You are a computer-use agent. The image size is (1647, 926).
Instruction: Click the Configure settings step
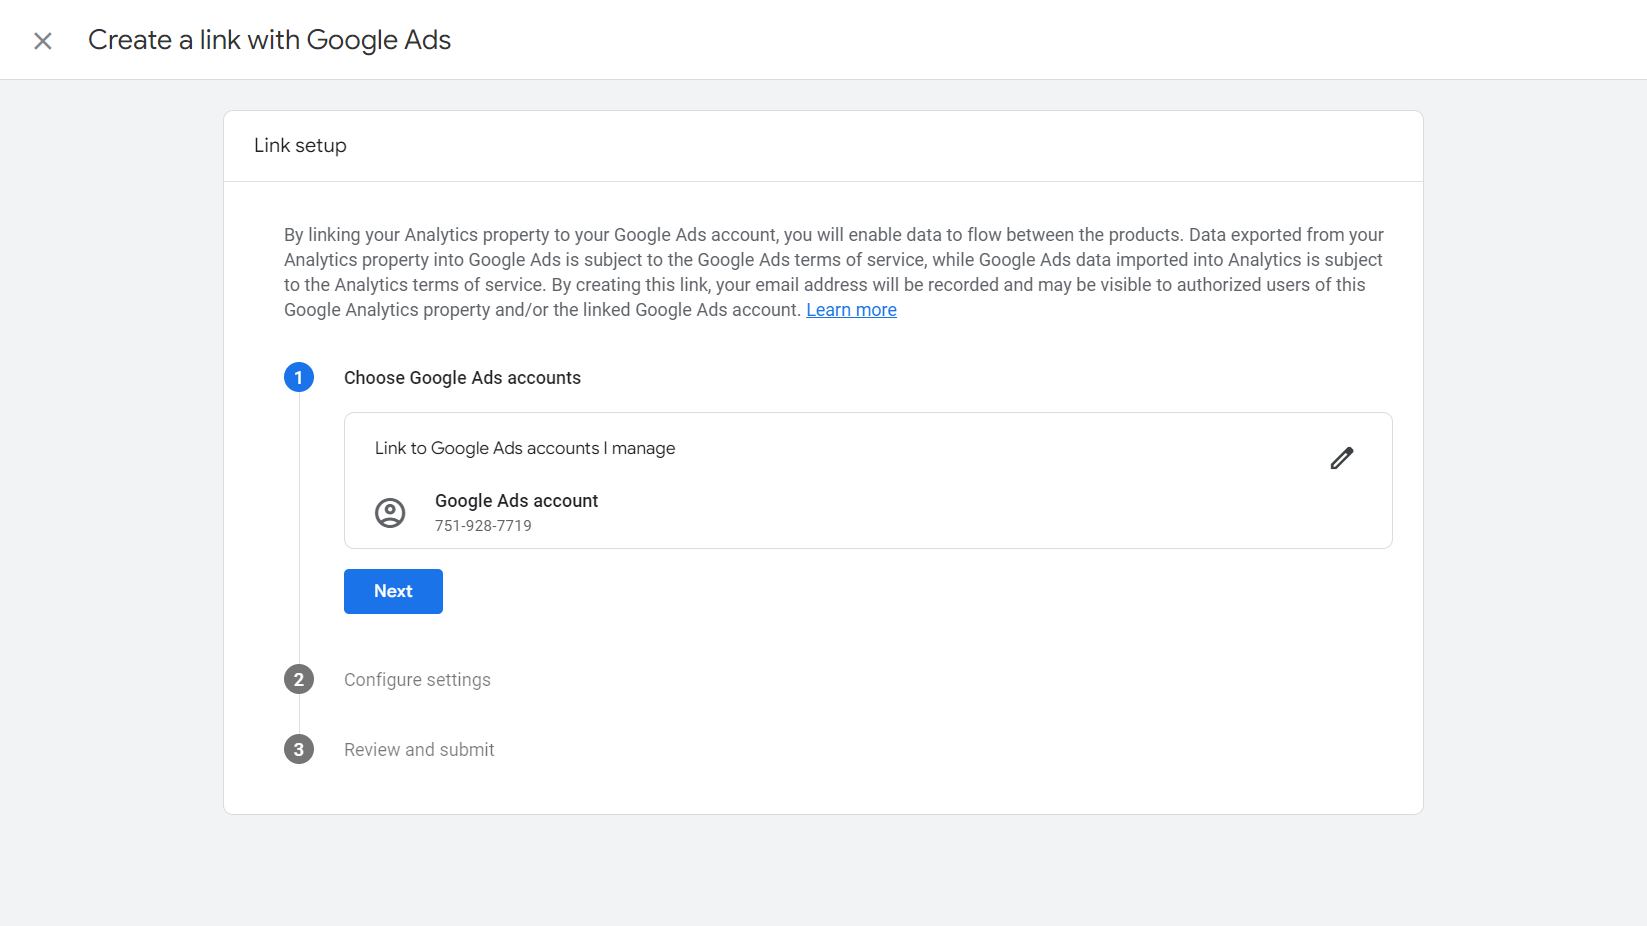pyautogui.click(x=417, y=680)
